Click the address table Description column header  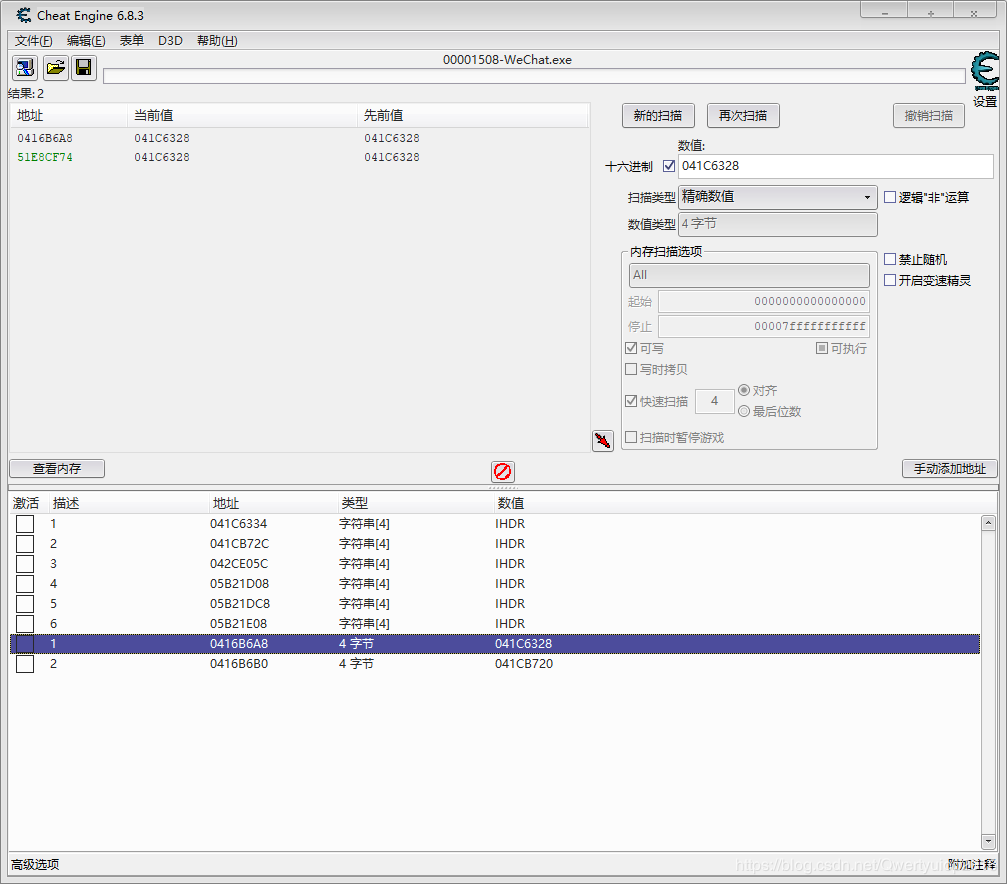pos(129,503)
